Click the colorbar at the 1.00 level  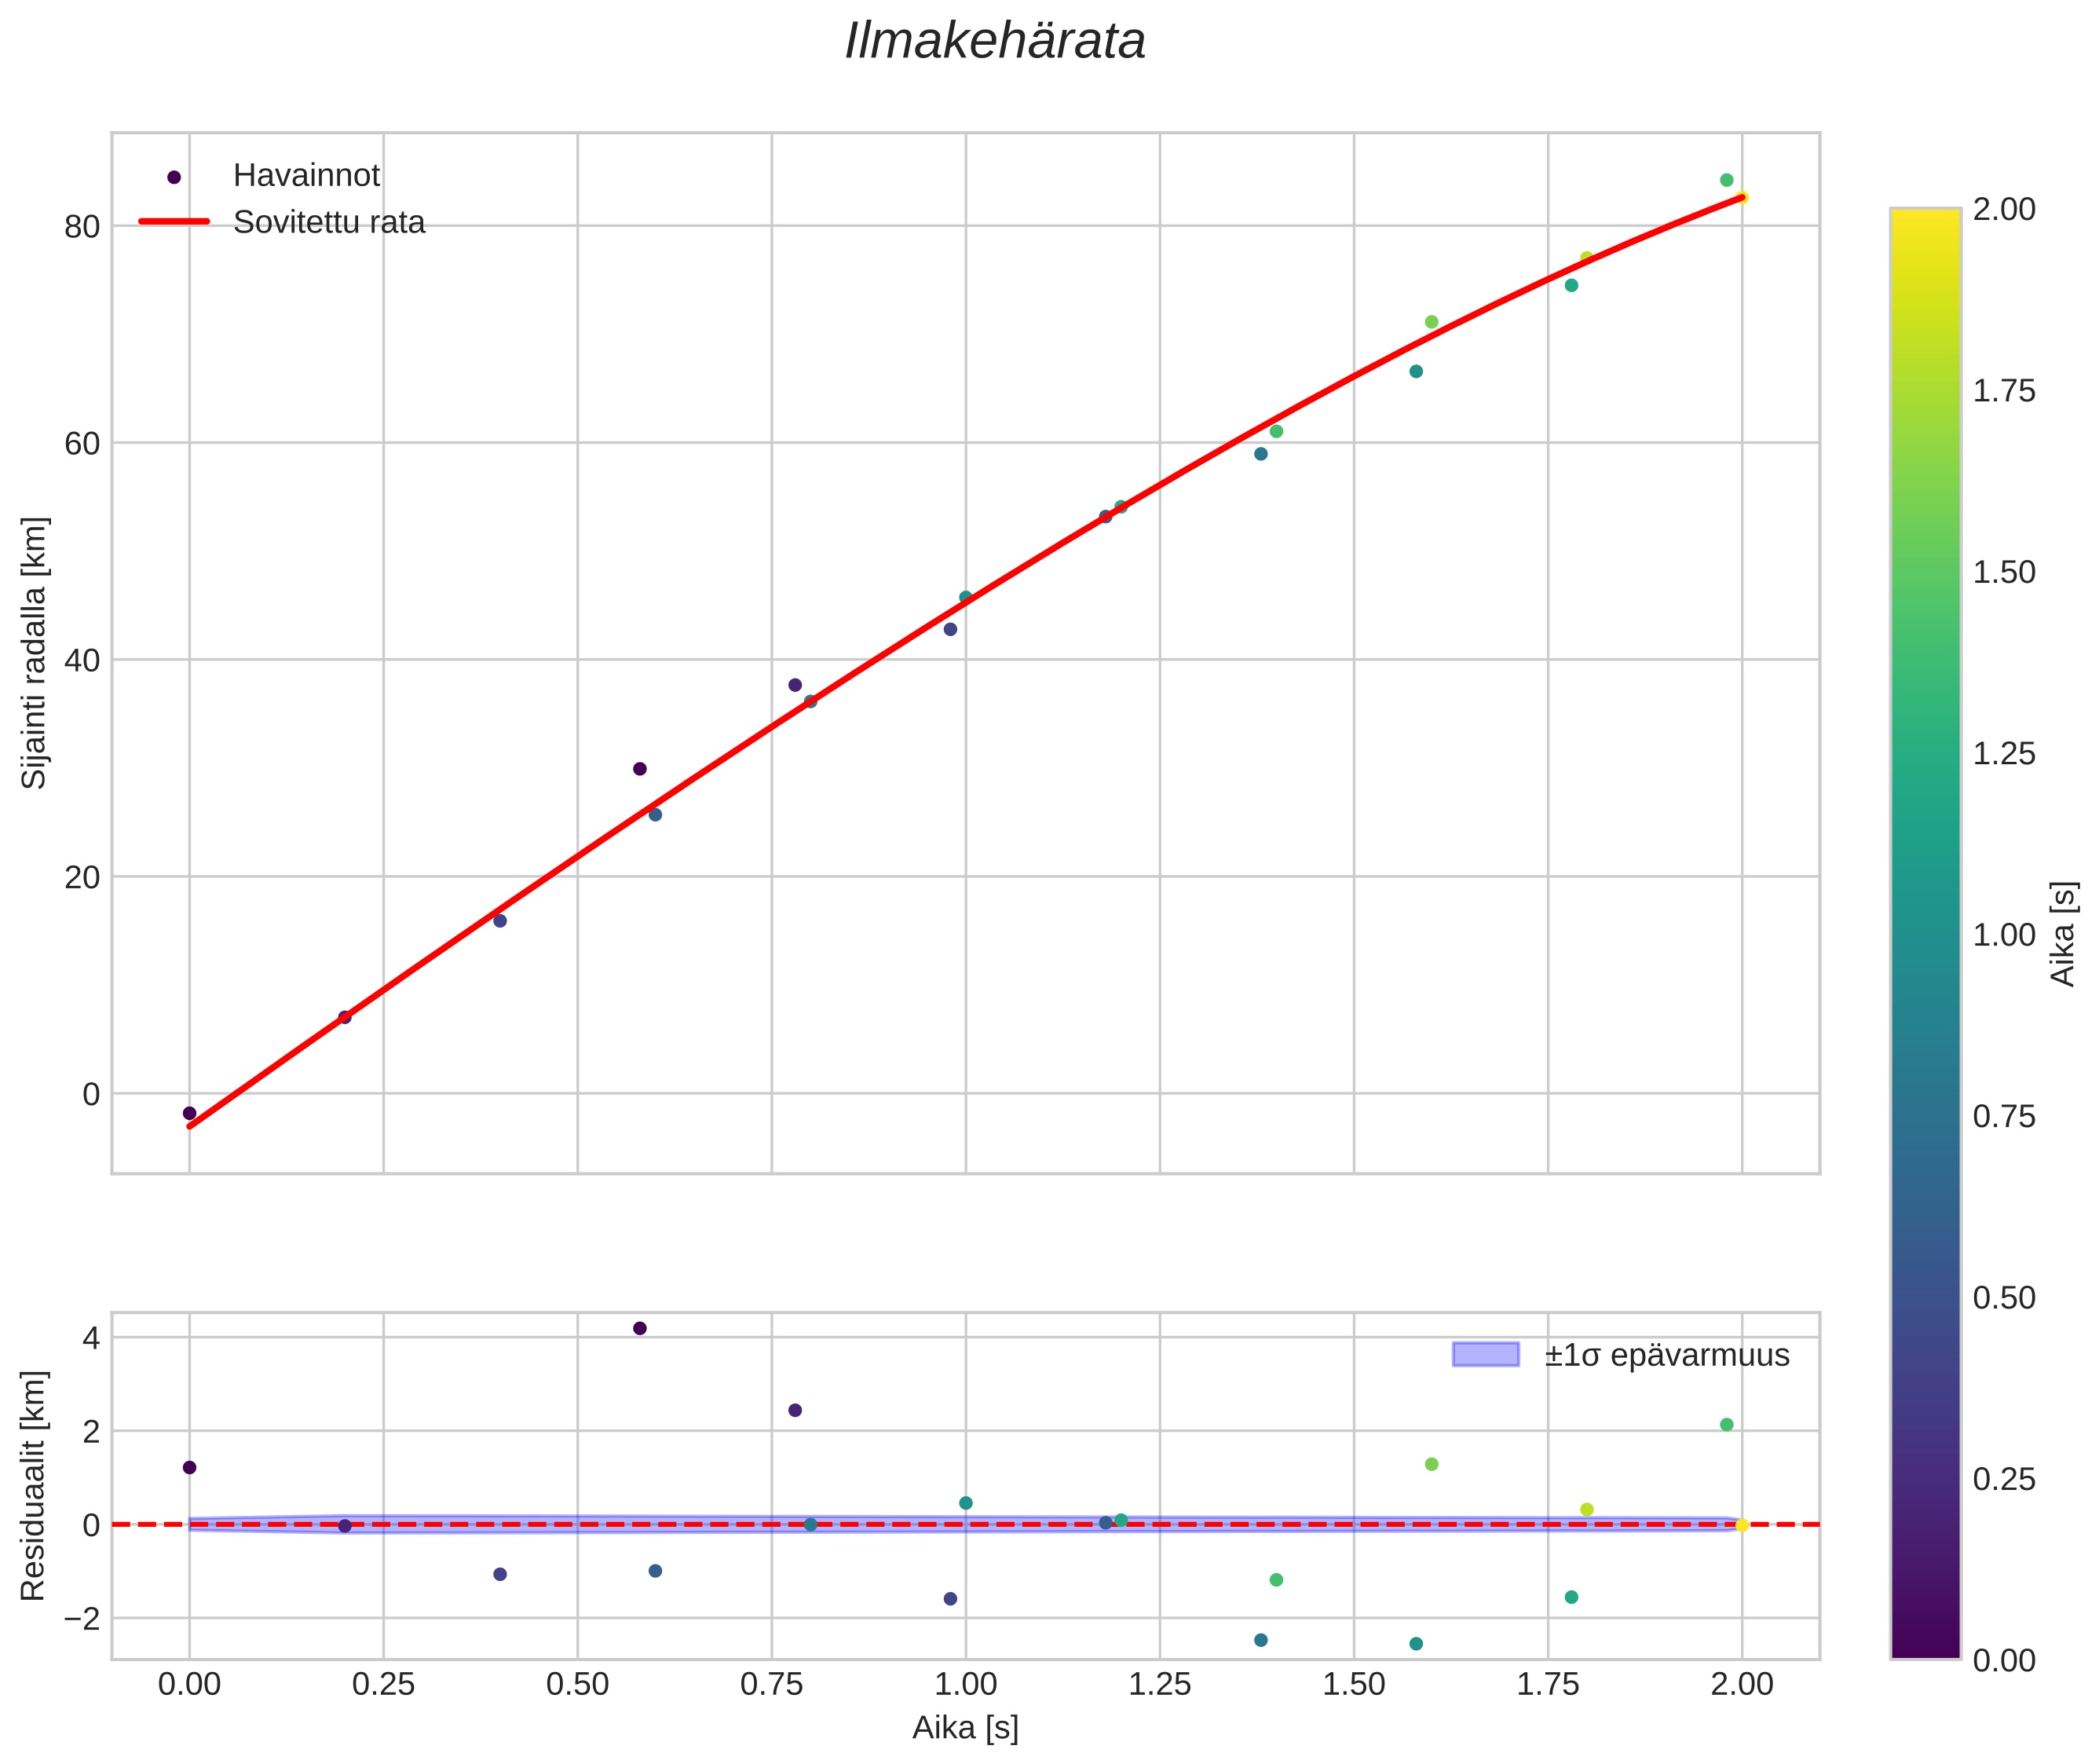coord(1925,935)
